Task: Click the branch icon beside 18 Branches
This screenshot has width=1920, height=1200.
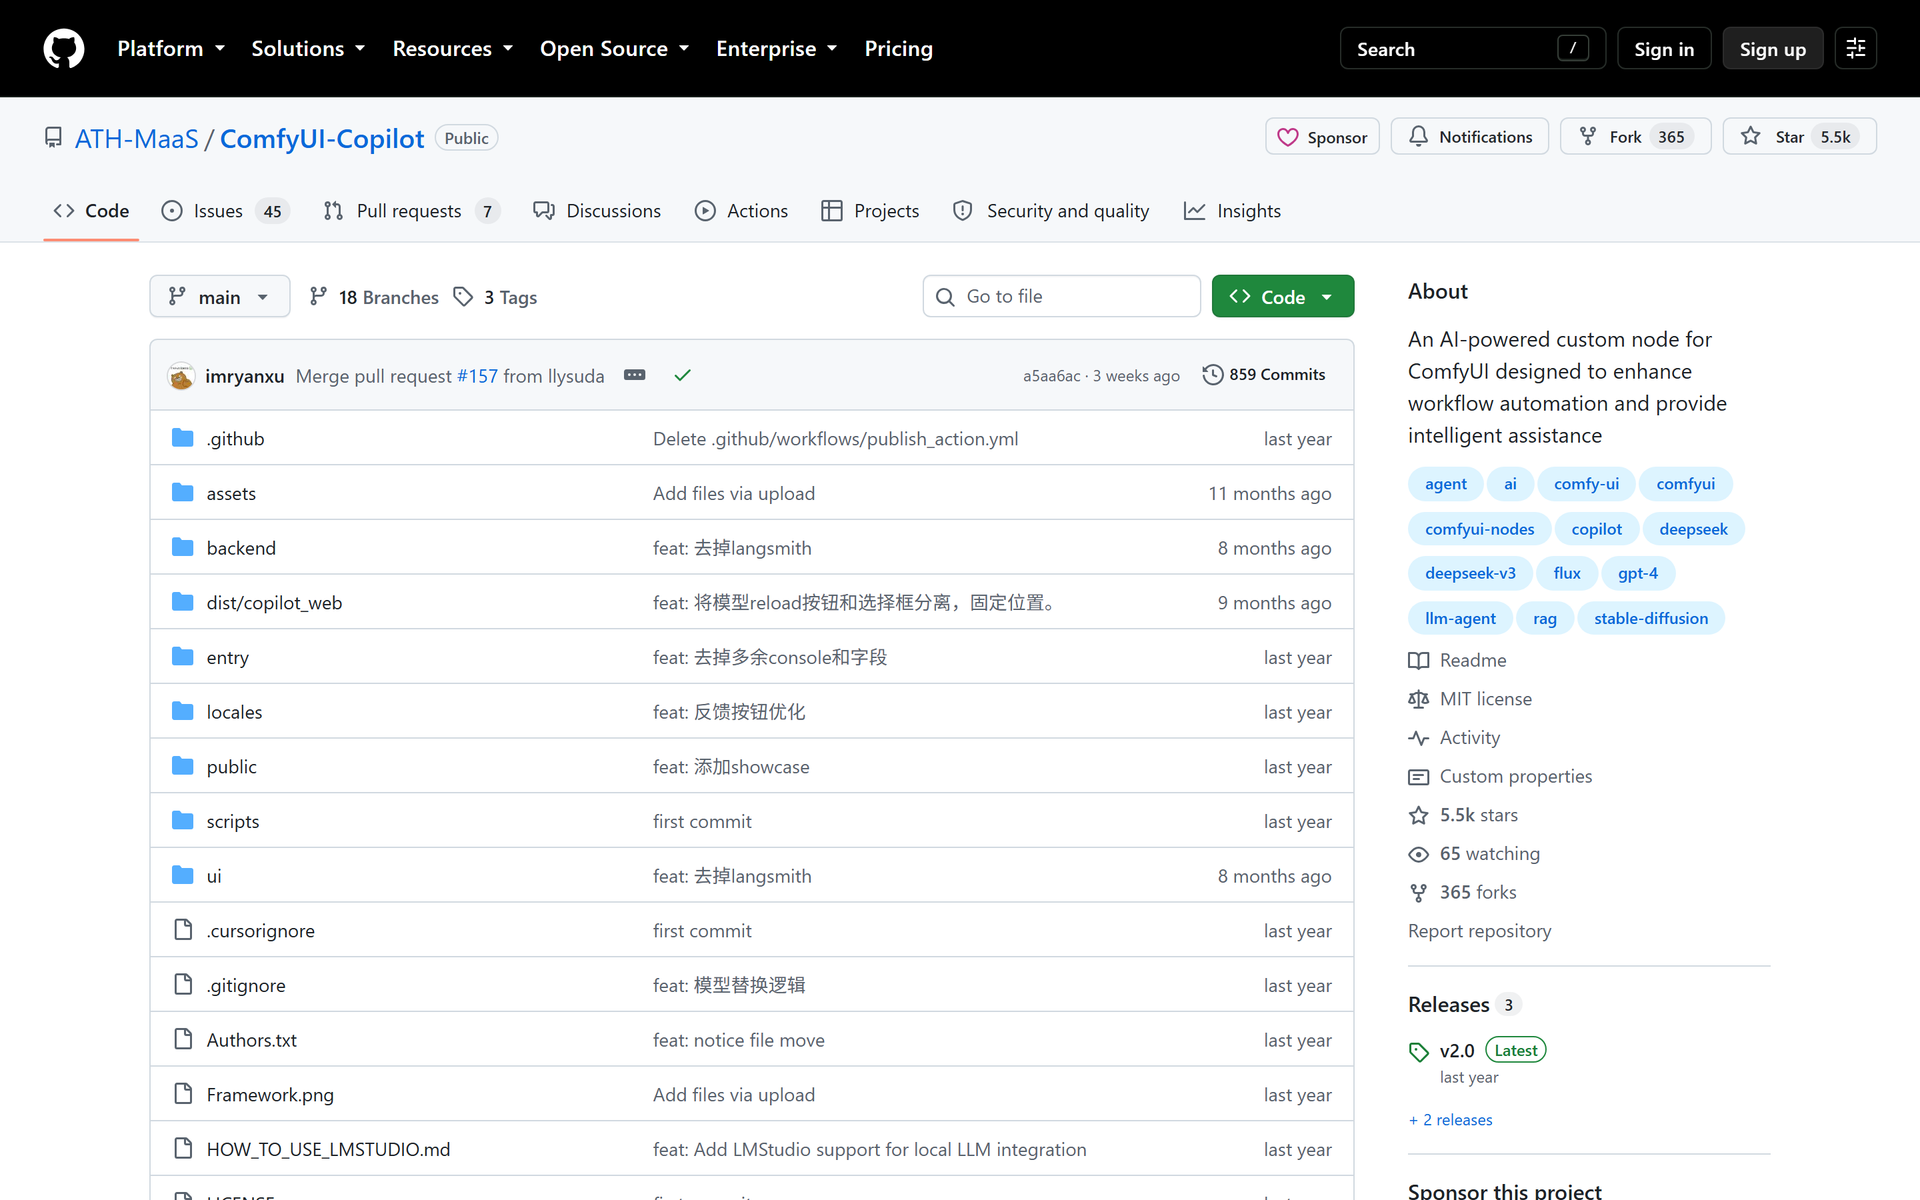Action: click(x=318, y=297)
